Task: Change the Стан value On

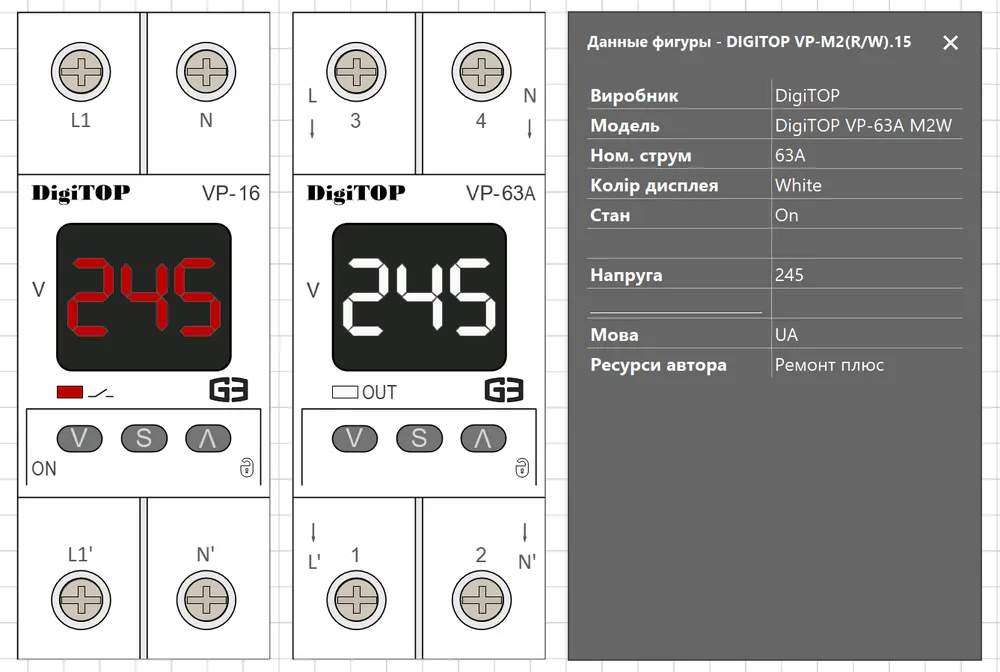Action: click(867, 215)
